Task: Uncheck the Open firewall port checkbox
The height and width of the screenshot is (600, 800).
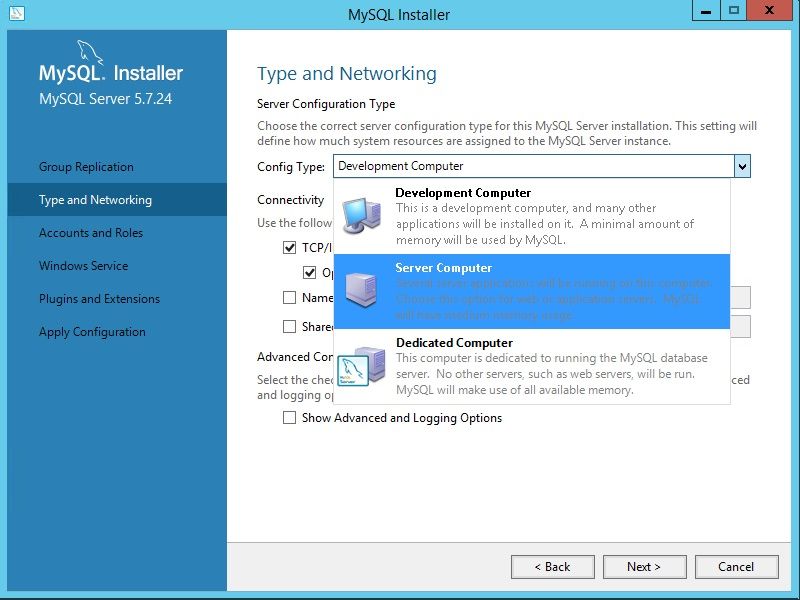Action: point(309,272)
